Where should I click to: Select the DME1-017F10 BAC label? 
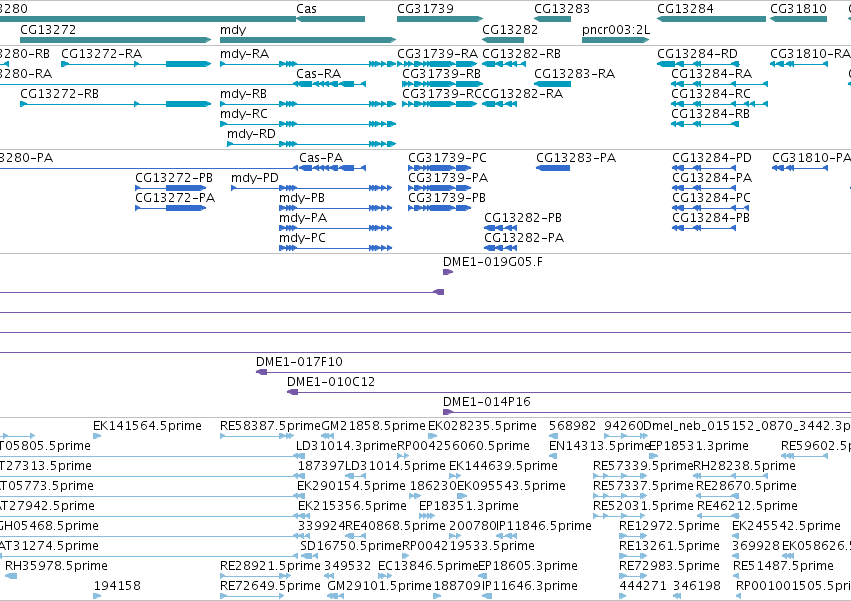point(299,362)
